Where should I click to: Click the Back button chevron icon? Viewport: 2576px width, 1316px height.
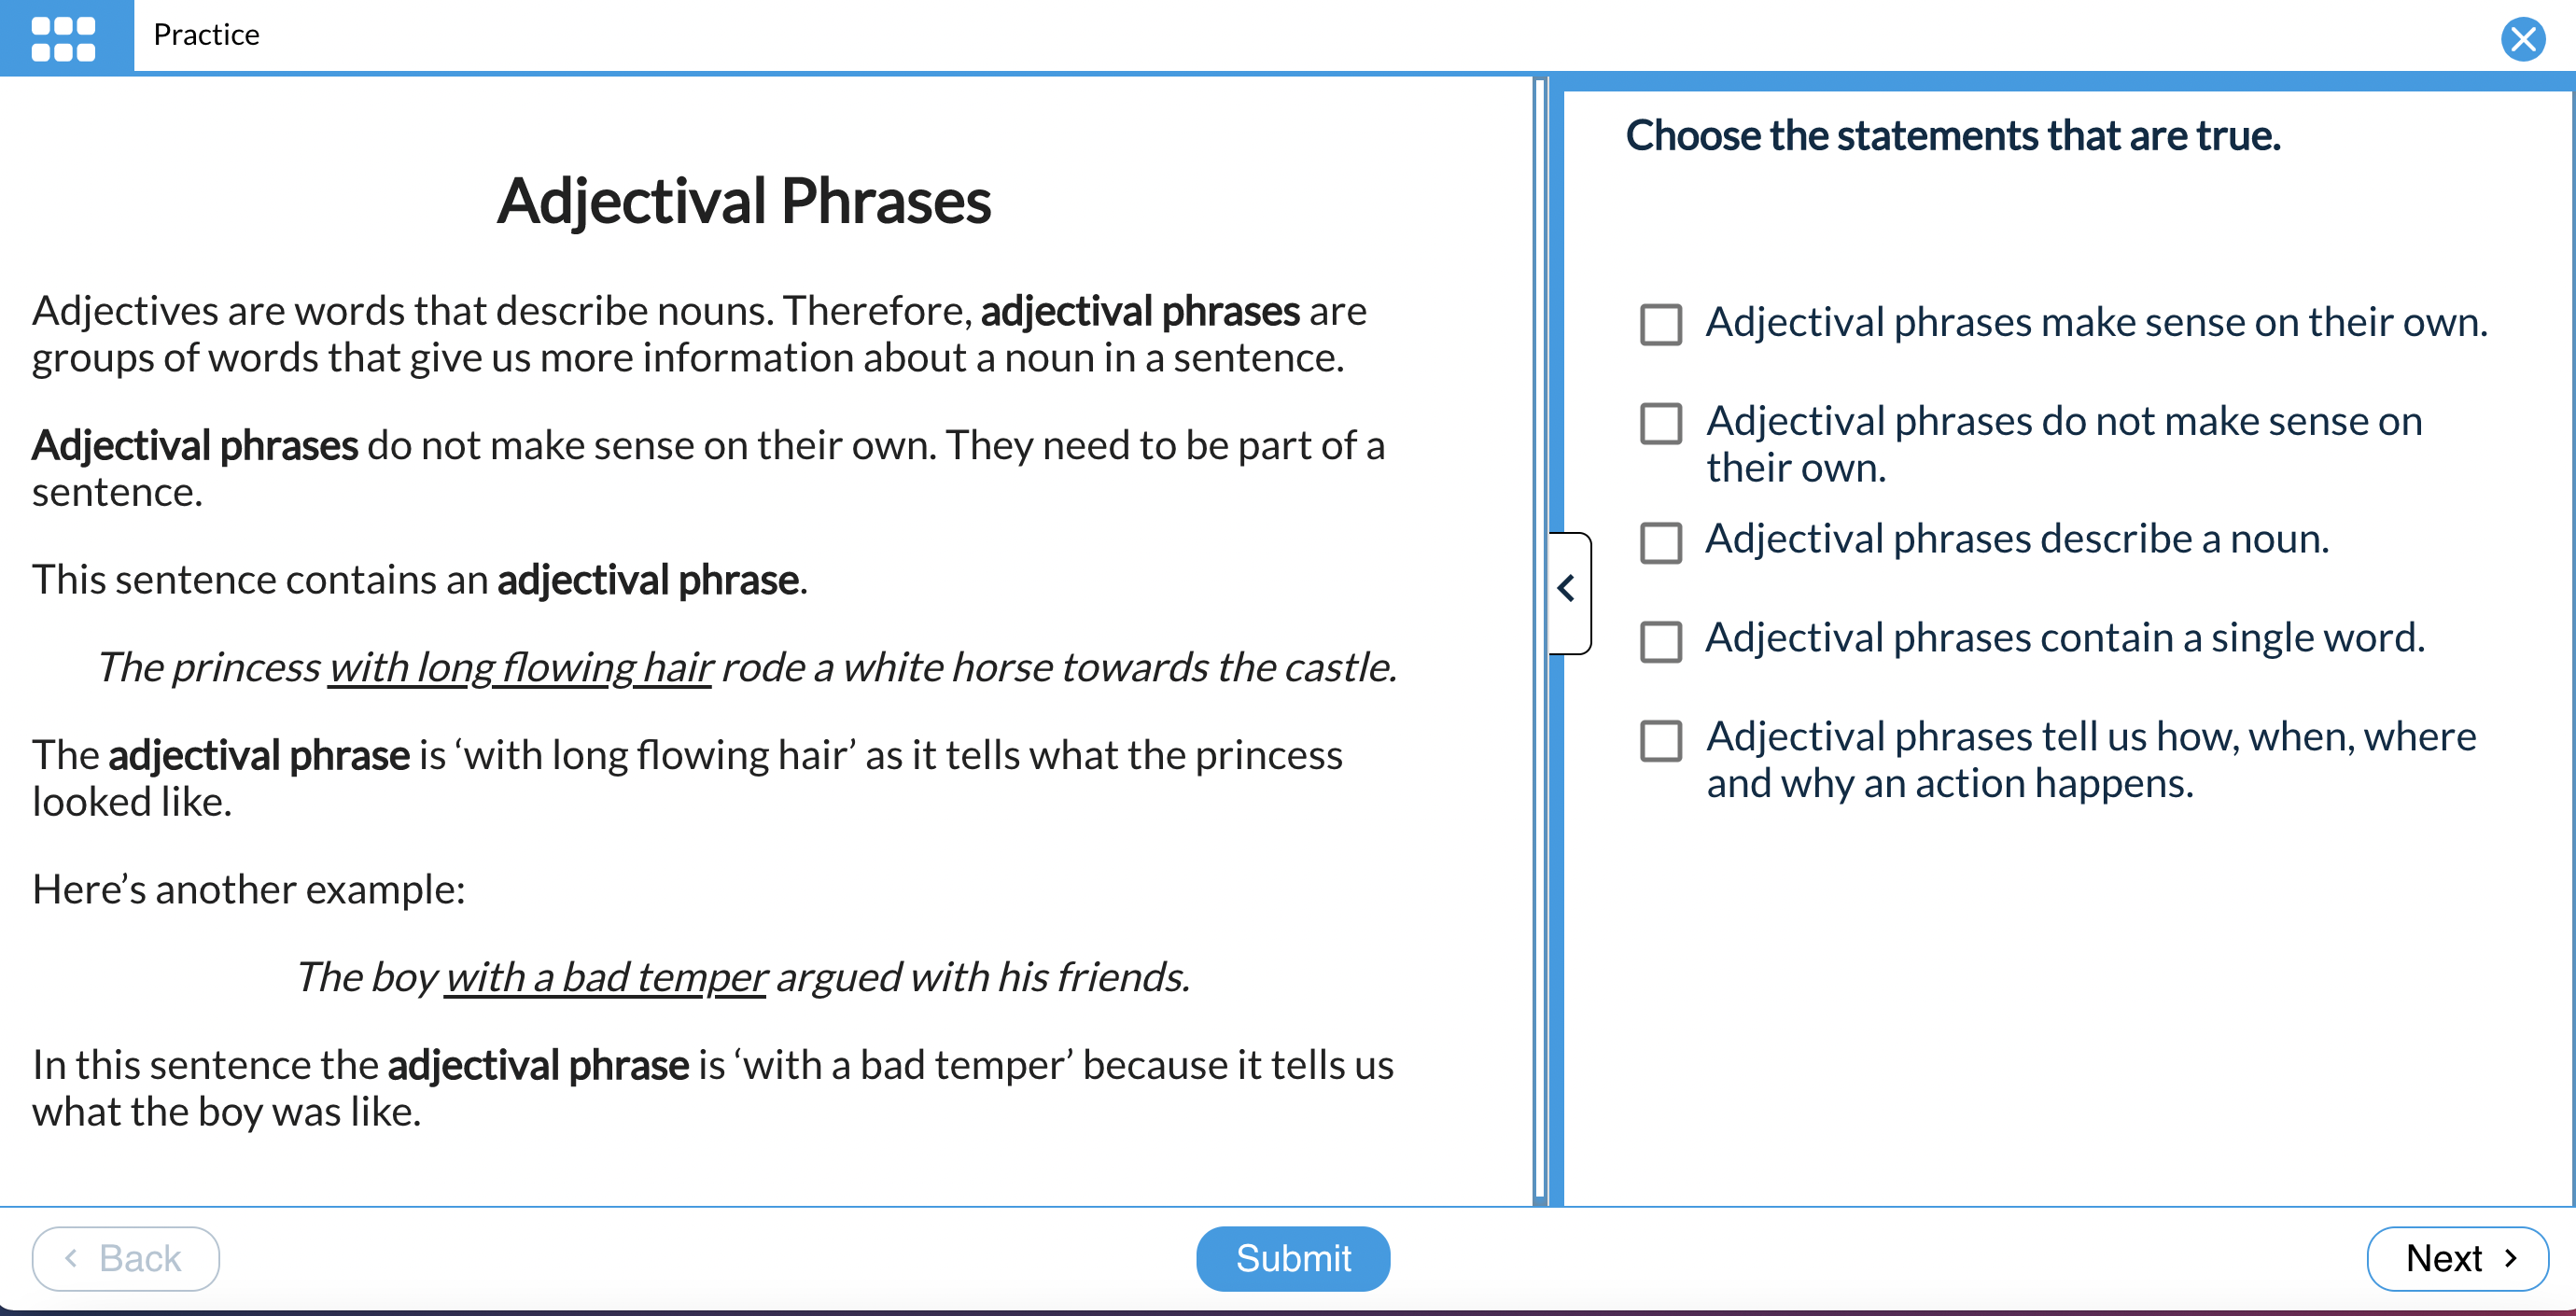[x=71, y=1258]
